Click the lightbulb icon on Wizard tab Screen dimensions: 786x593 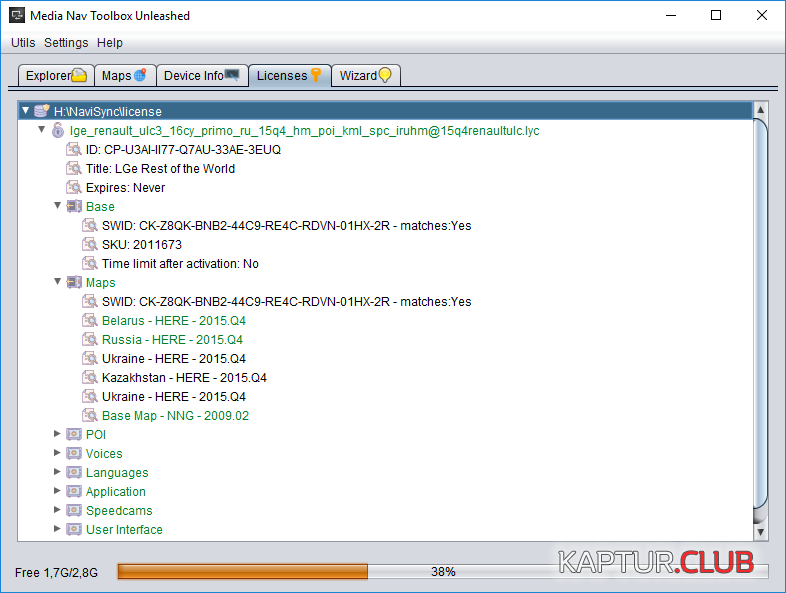pyautogui.click(x=385, y=75)
